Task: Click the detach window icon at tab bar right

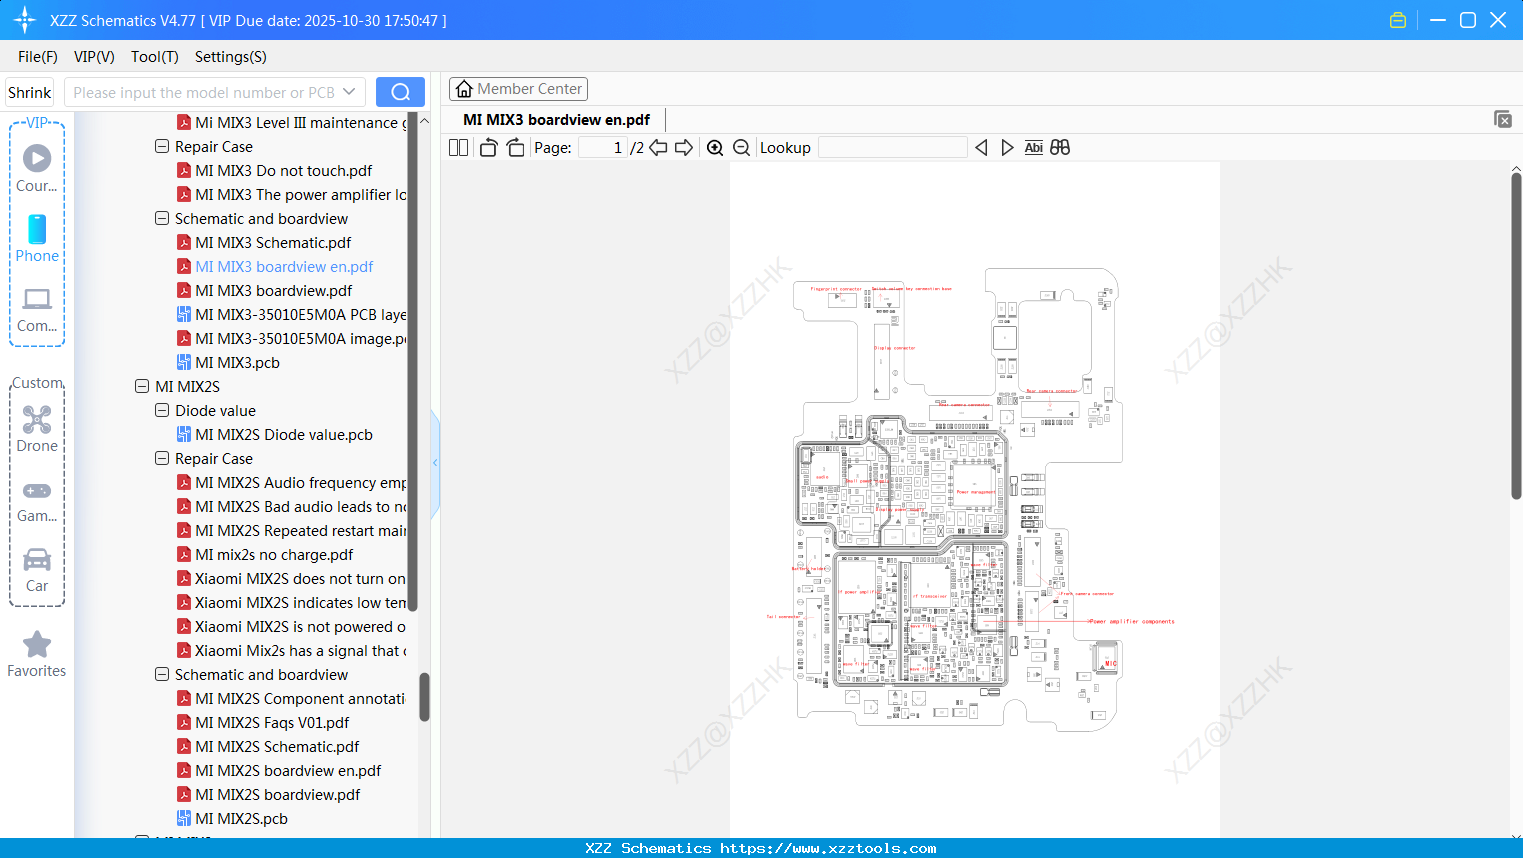Action: pos(1503,119)
